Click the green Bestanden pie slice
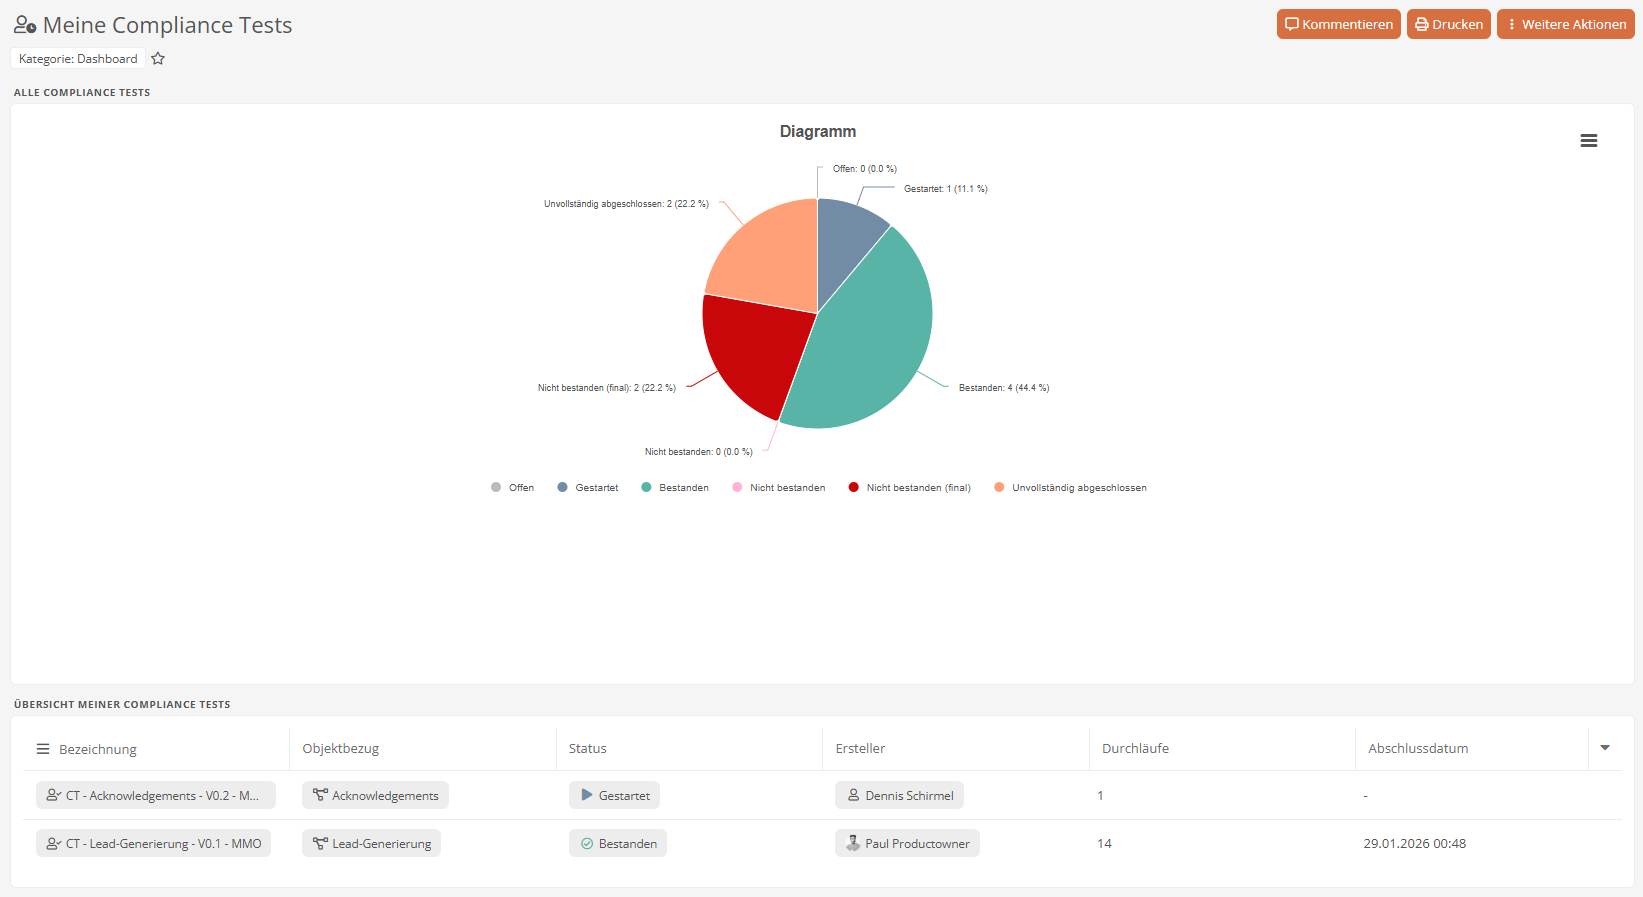1643x897 pixels. pos(870,340)
